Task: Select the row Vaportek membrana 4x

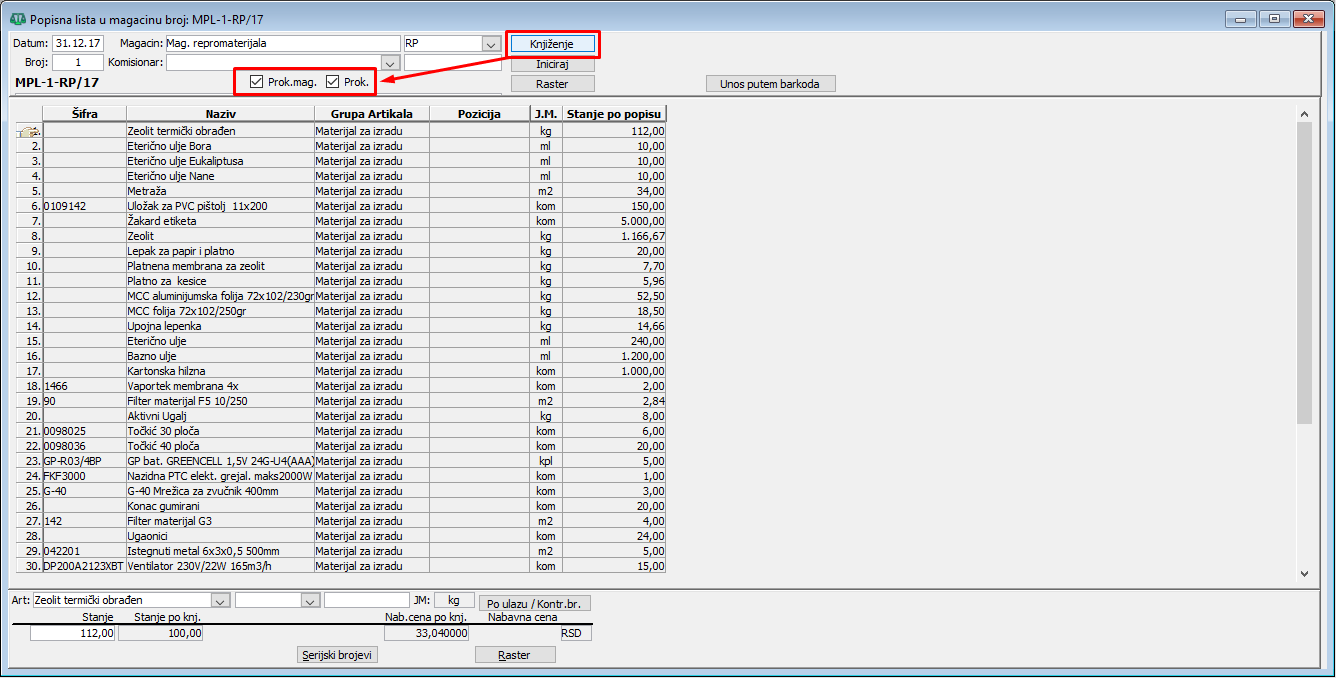Action: click(x=342, y=386)
